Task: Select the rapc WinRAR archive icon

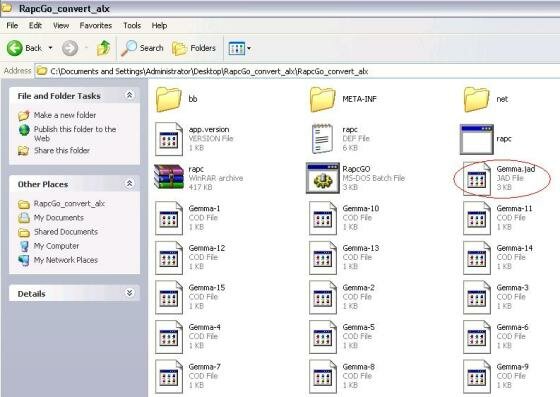Action: click(x=169, y=176)
